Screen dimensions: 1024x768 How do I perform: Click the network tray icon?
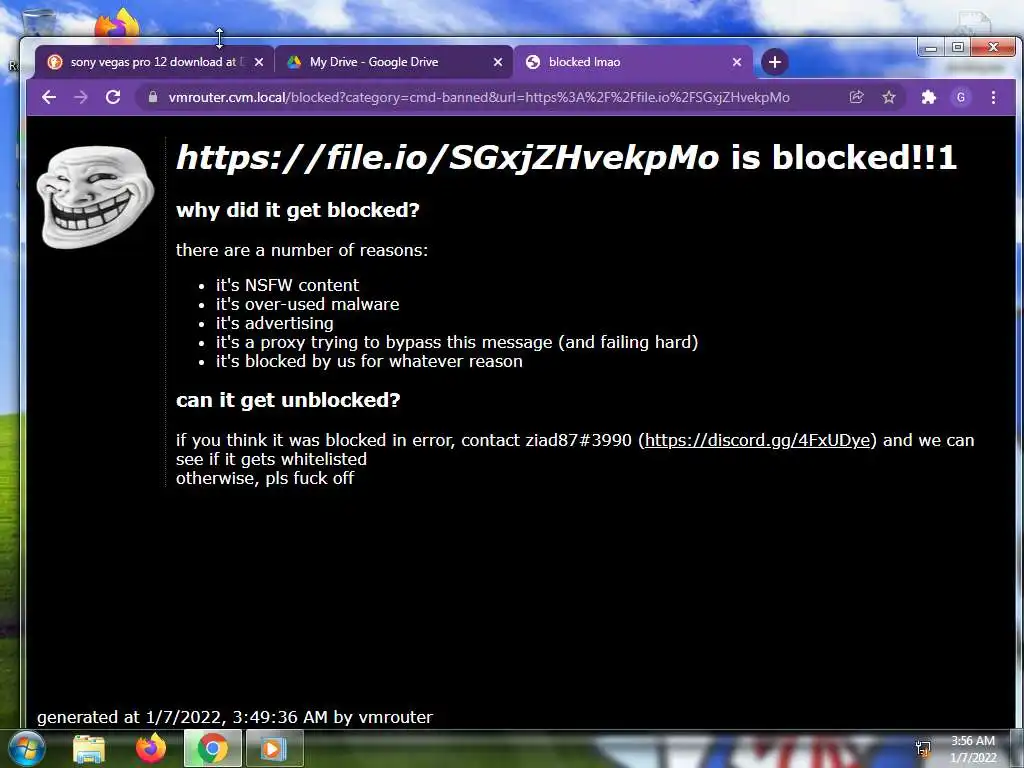pos(923,748)
